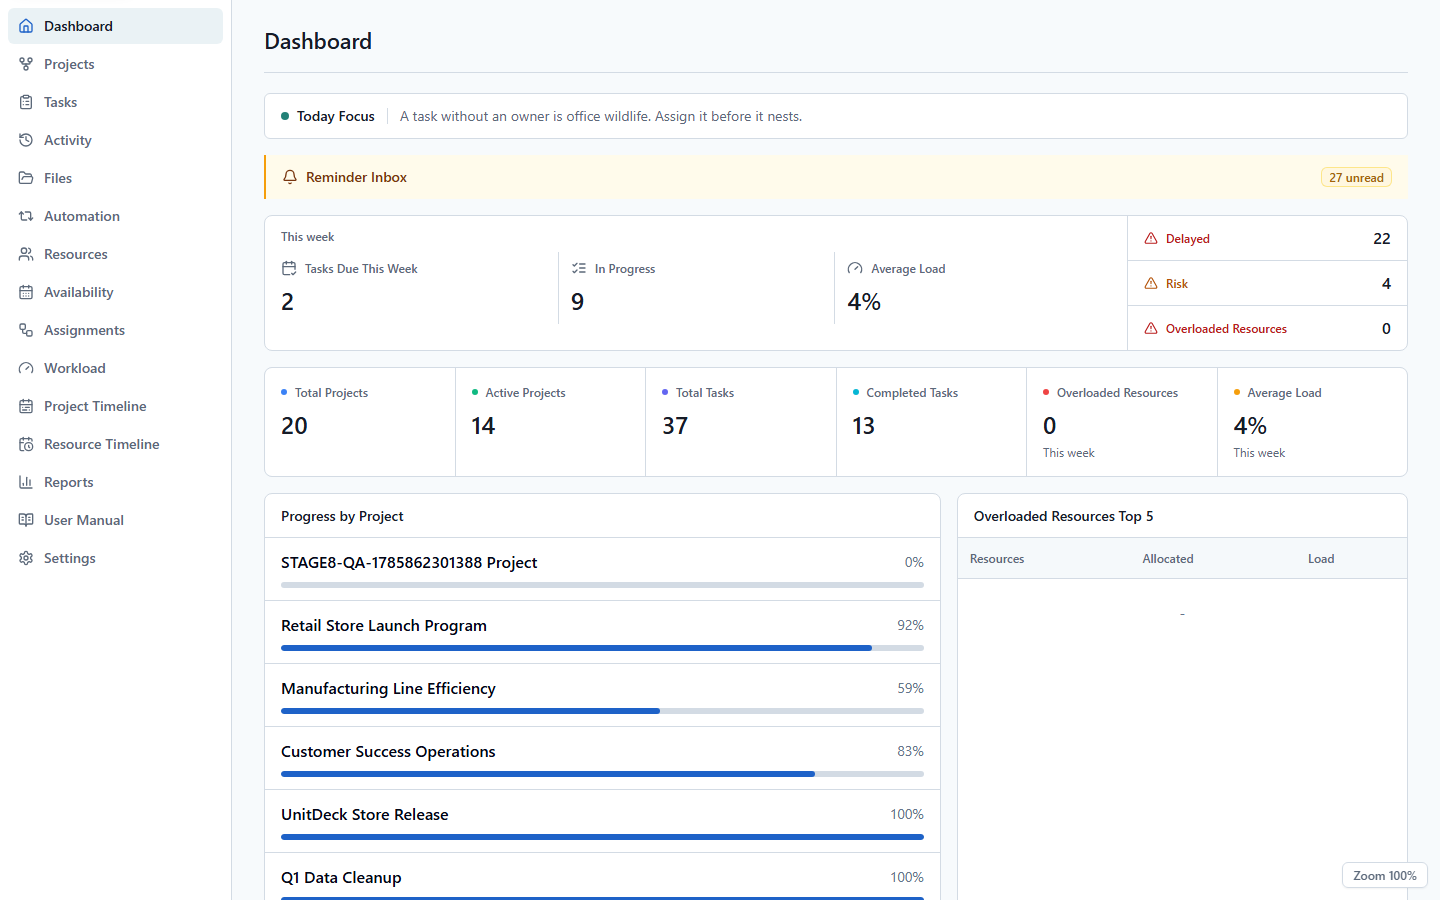Click the Resources people icon
Viewport: 1440px width, 900px height.
pyautogui.click(x=26, y=254)
